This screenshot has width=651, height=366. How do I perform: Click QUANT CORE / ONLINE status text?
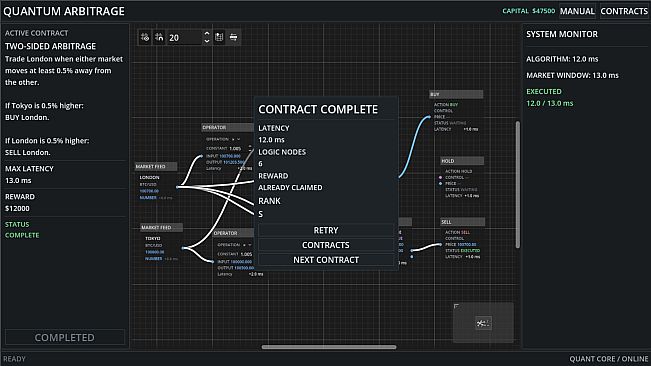coord(609,359)
